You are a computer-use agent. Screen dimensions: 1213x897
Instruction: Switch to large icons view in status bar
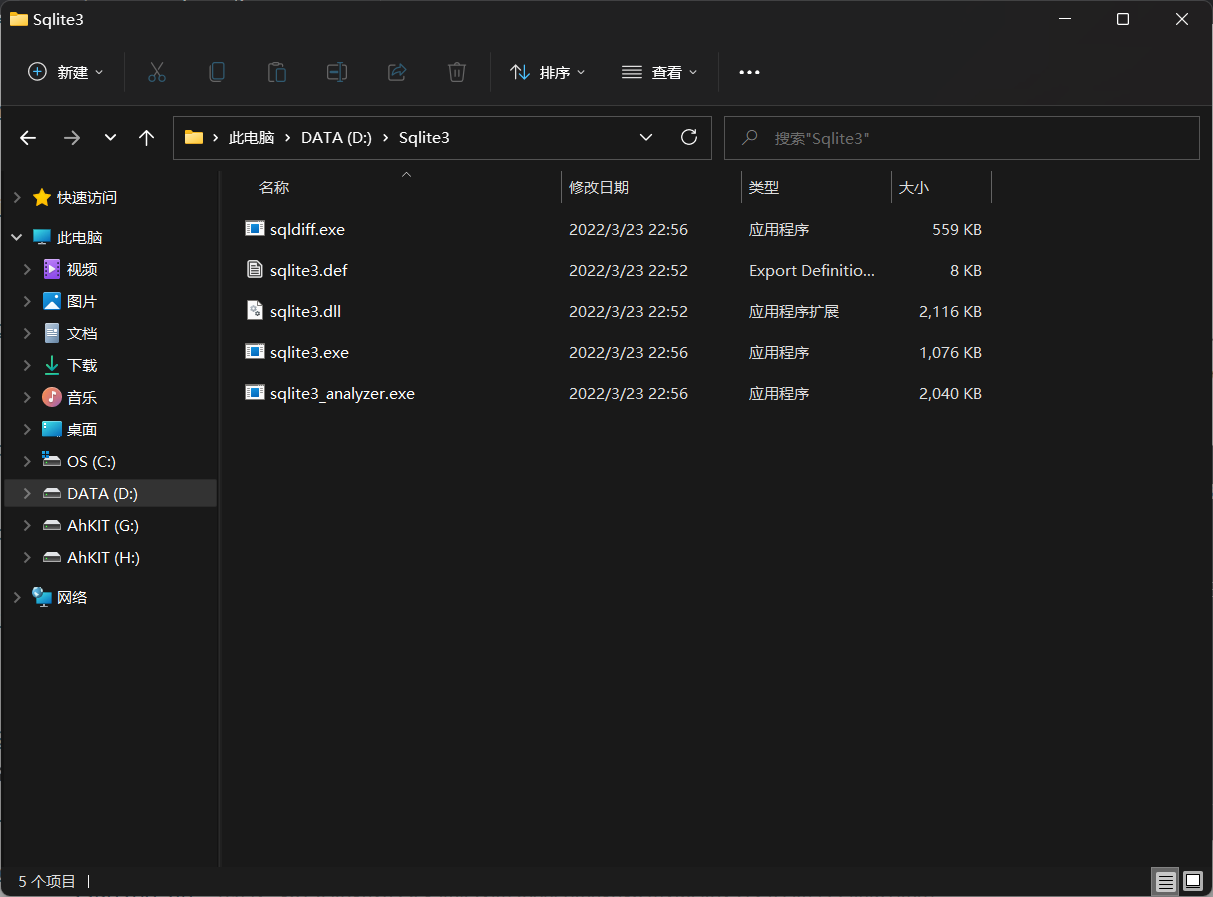pyautogui.click(x=1193, y=882)
